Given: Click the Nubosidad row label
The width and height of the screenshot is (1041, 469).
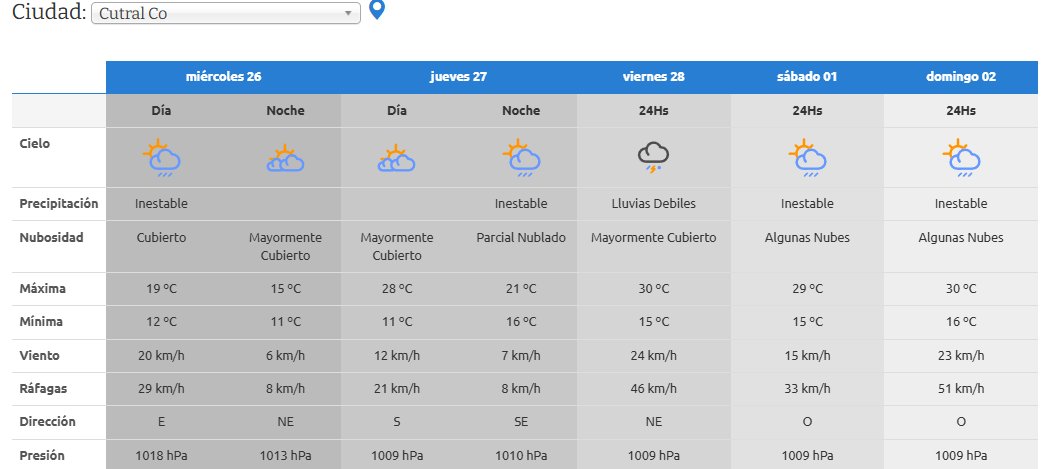Looking at the screenshot, I should pyautogui.click(x=51, y=238).
